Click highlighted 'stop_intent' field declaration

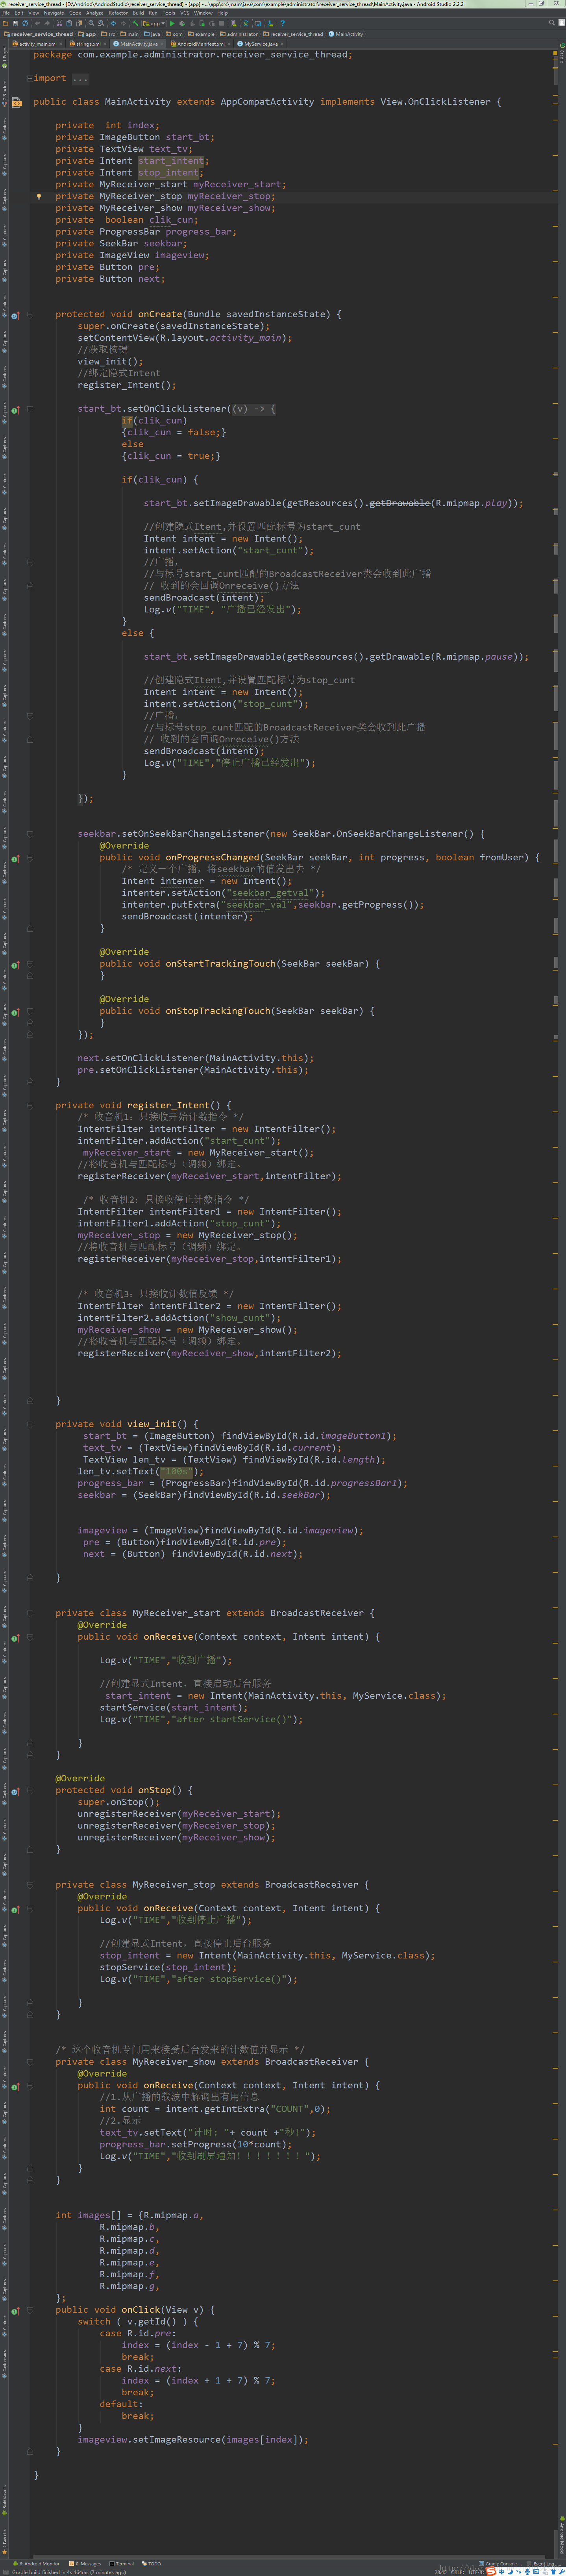pyautogui.click(x=168, y=173)
